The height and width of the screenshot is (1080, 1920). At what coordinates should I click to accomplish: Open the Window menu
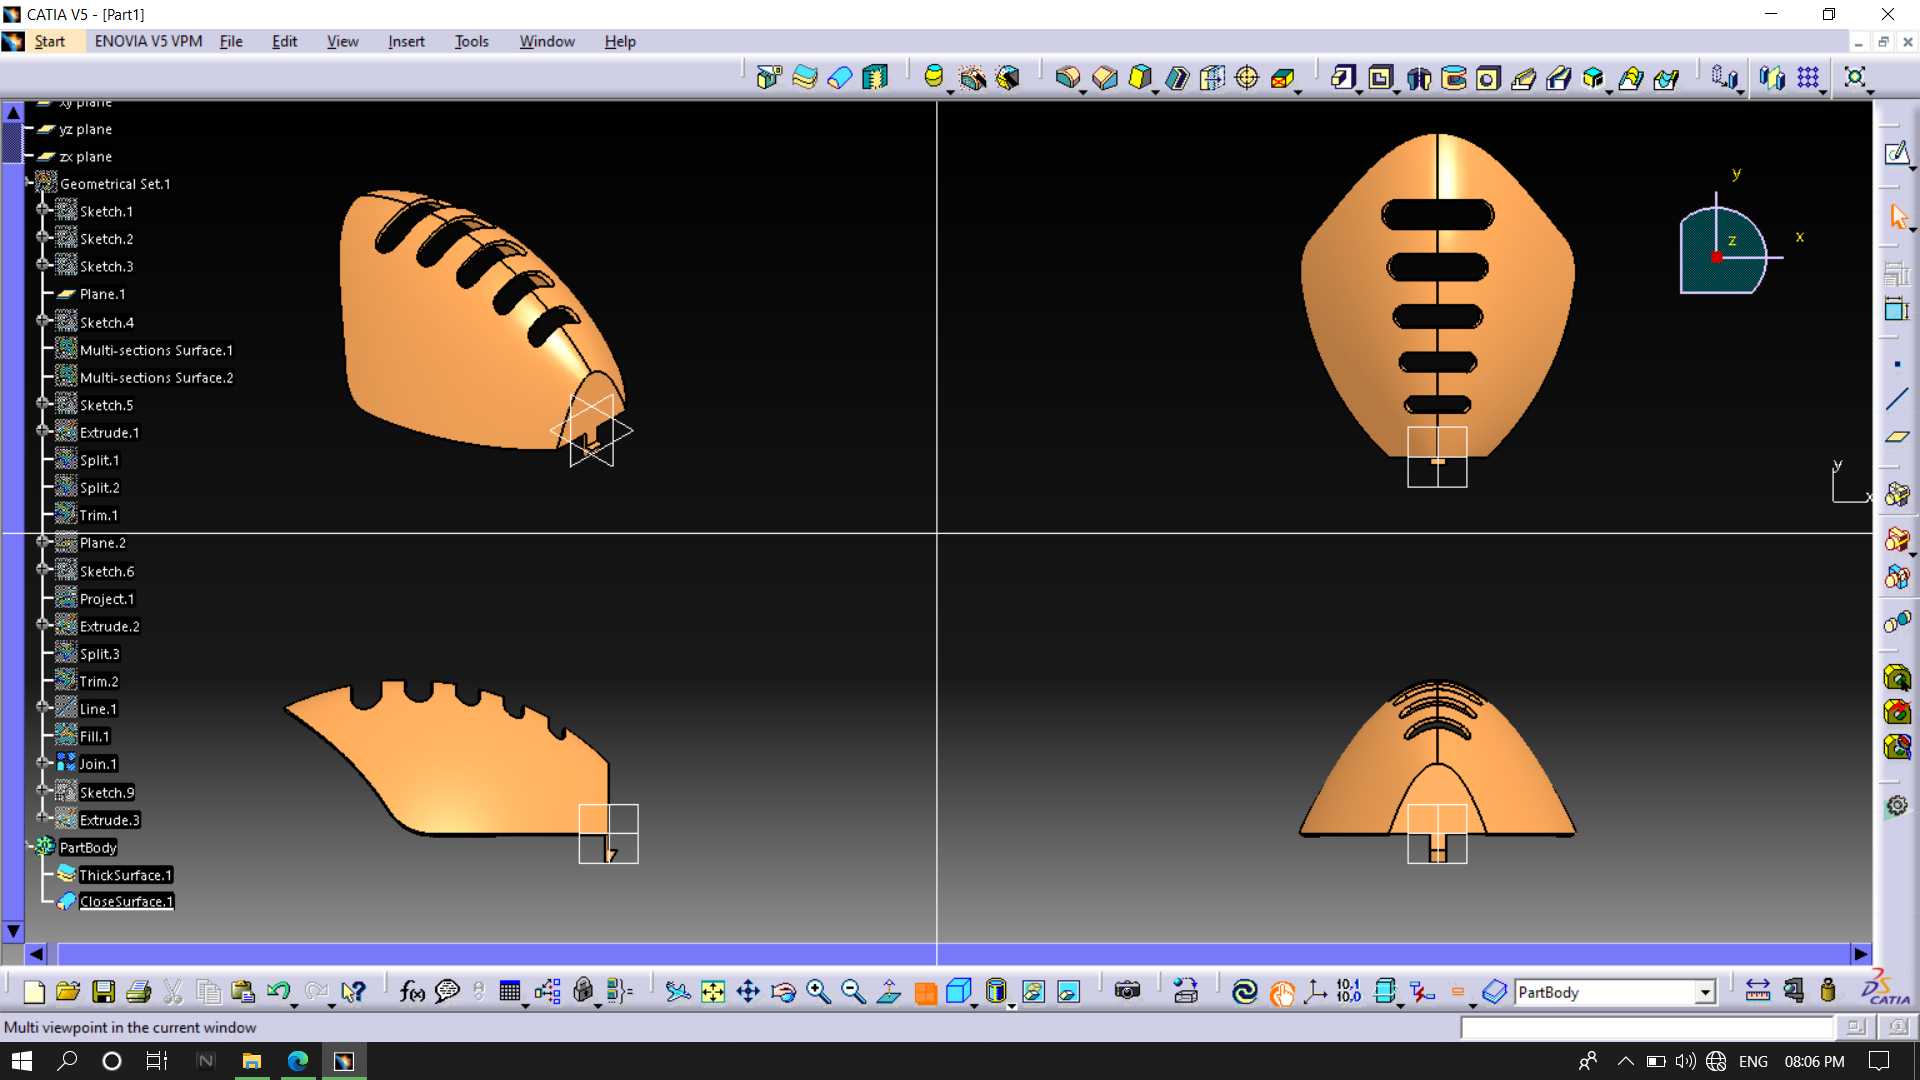coord(547,41)
